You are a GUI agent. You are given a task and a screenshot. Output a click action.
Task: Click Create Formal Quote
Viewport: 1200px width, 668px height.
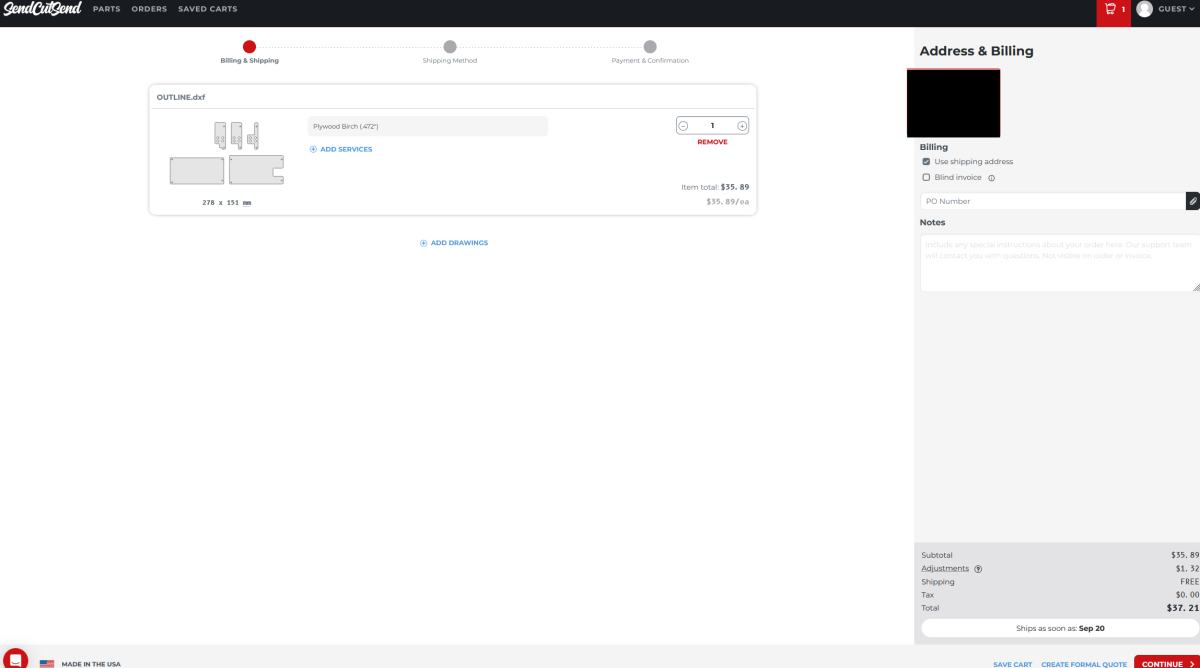click(x=1084, y=664)
